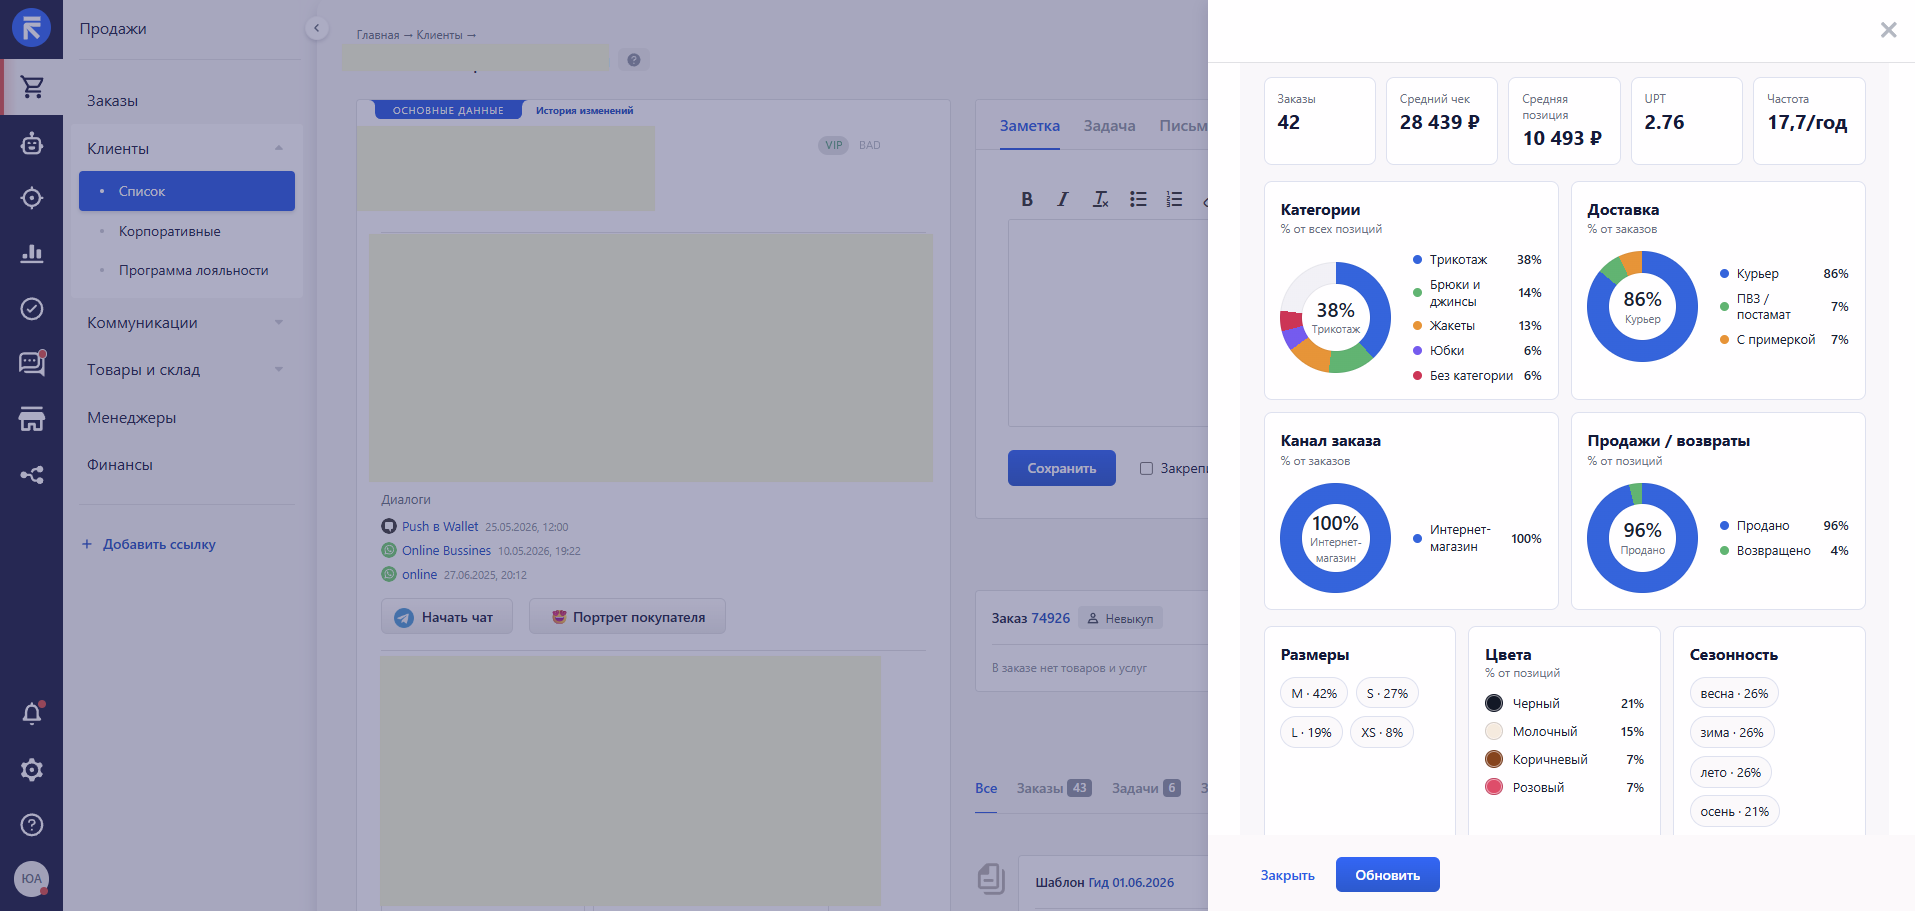Click the storefront icon in the sidebar
The width and height of the screenshot is (1915, 911).
click(x=32, y=419)
